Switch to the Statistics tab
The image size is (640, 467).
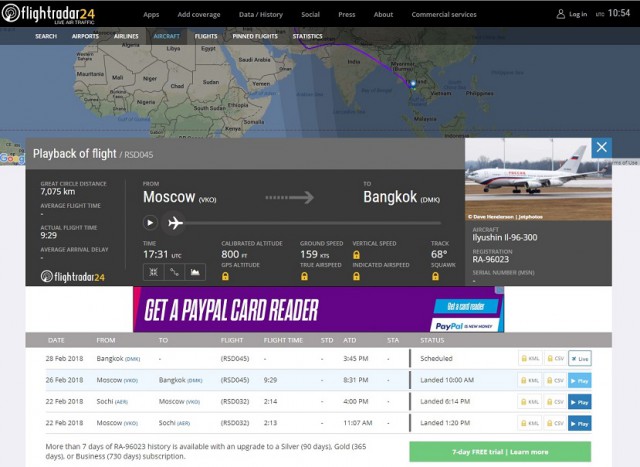coord(307,36)
